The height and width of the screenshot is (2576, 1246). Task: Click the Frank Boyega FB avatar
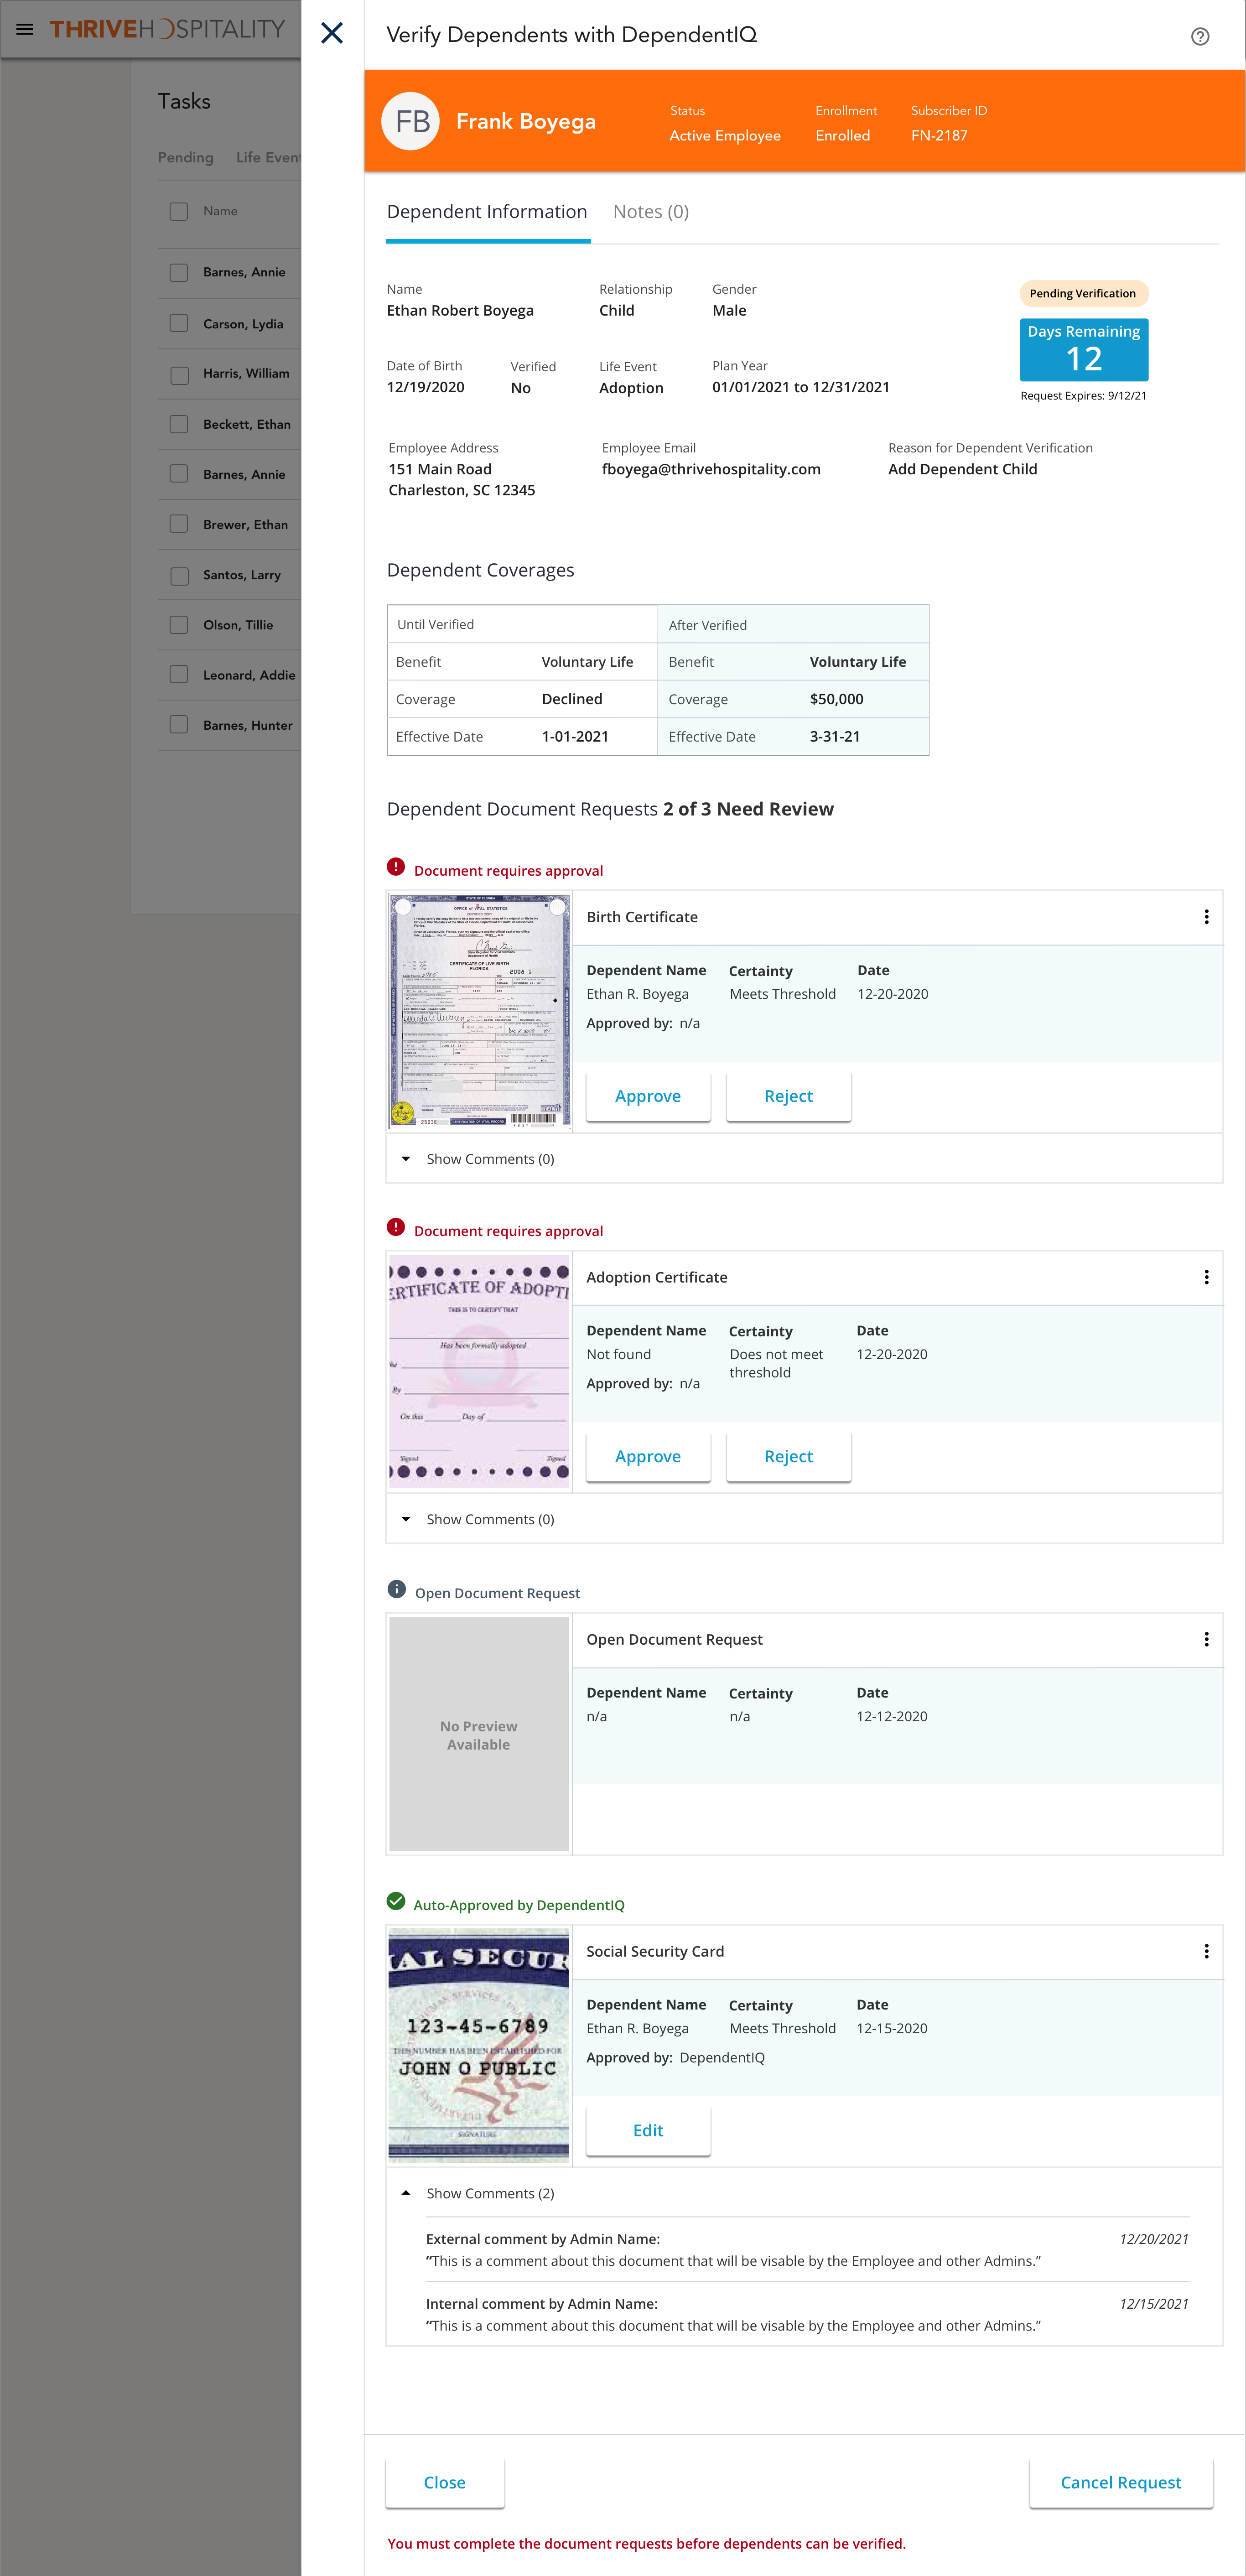(412, 122)
